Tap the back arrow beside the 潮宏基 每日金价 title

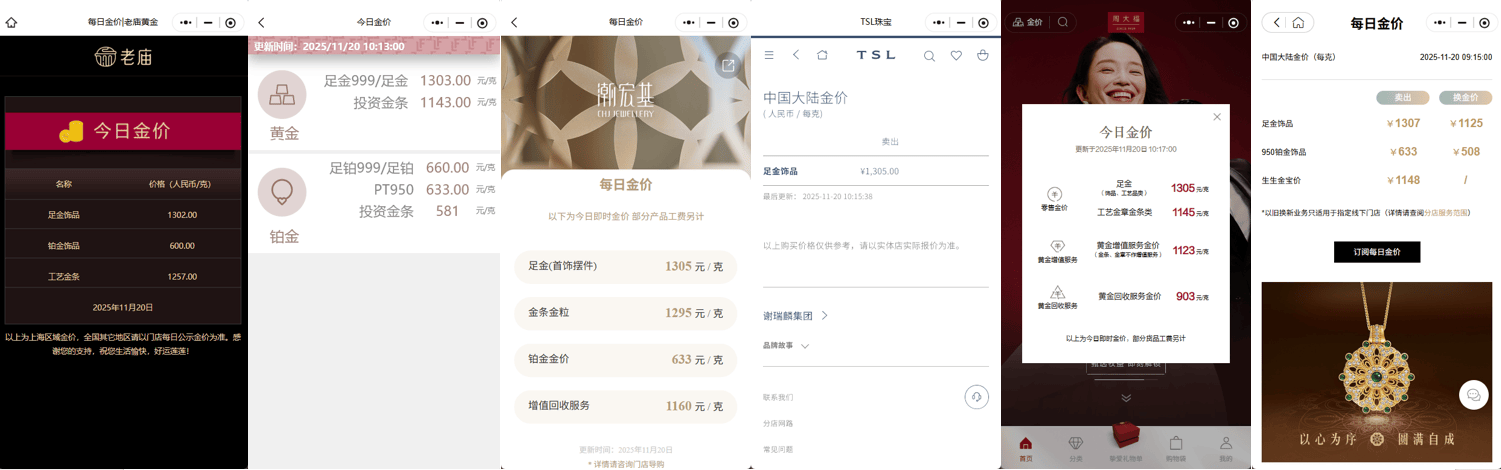click(514, 22)
